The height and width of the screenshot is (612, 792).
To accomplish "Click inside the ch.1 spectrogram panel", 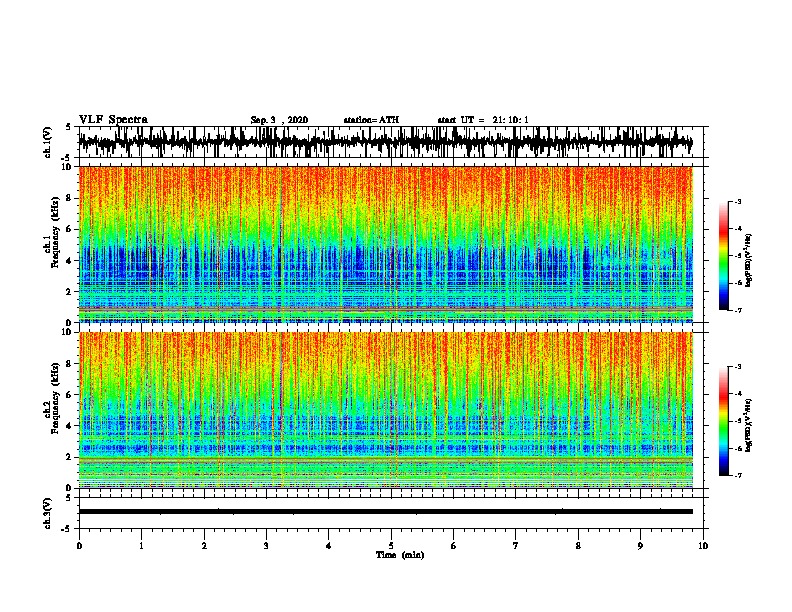I will coord(385,244).
